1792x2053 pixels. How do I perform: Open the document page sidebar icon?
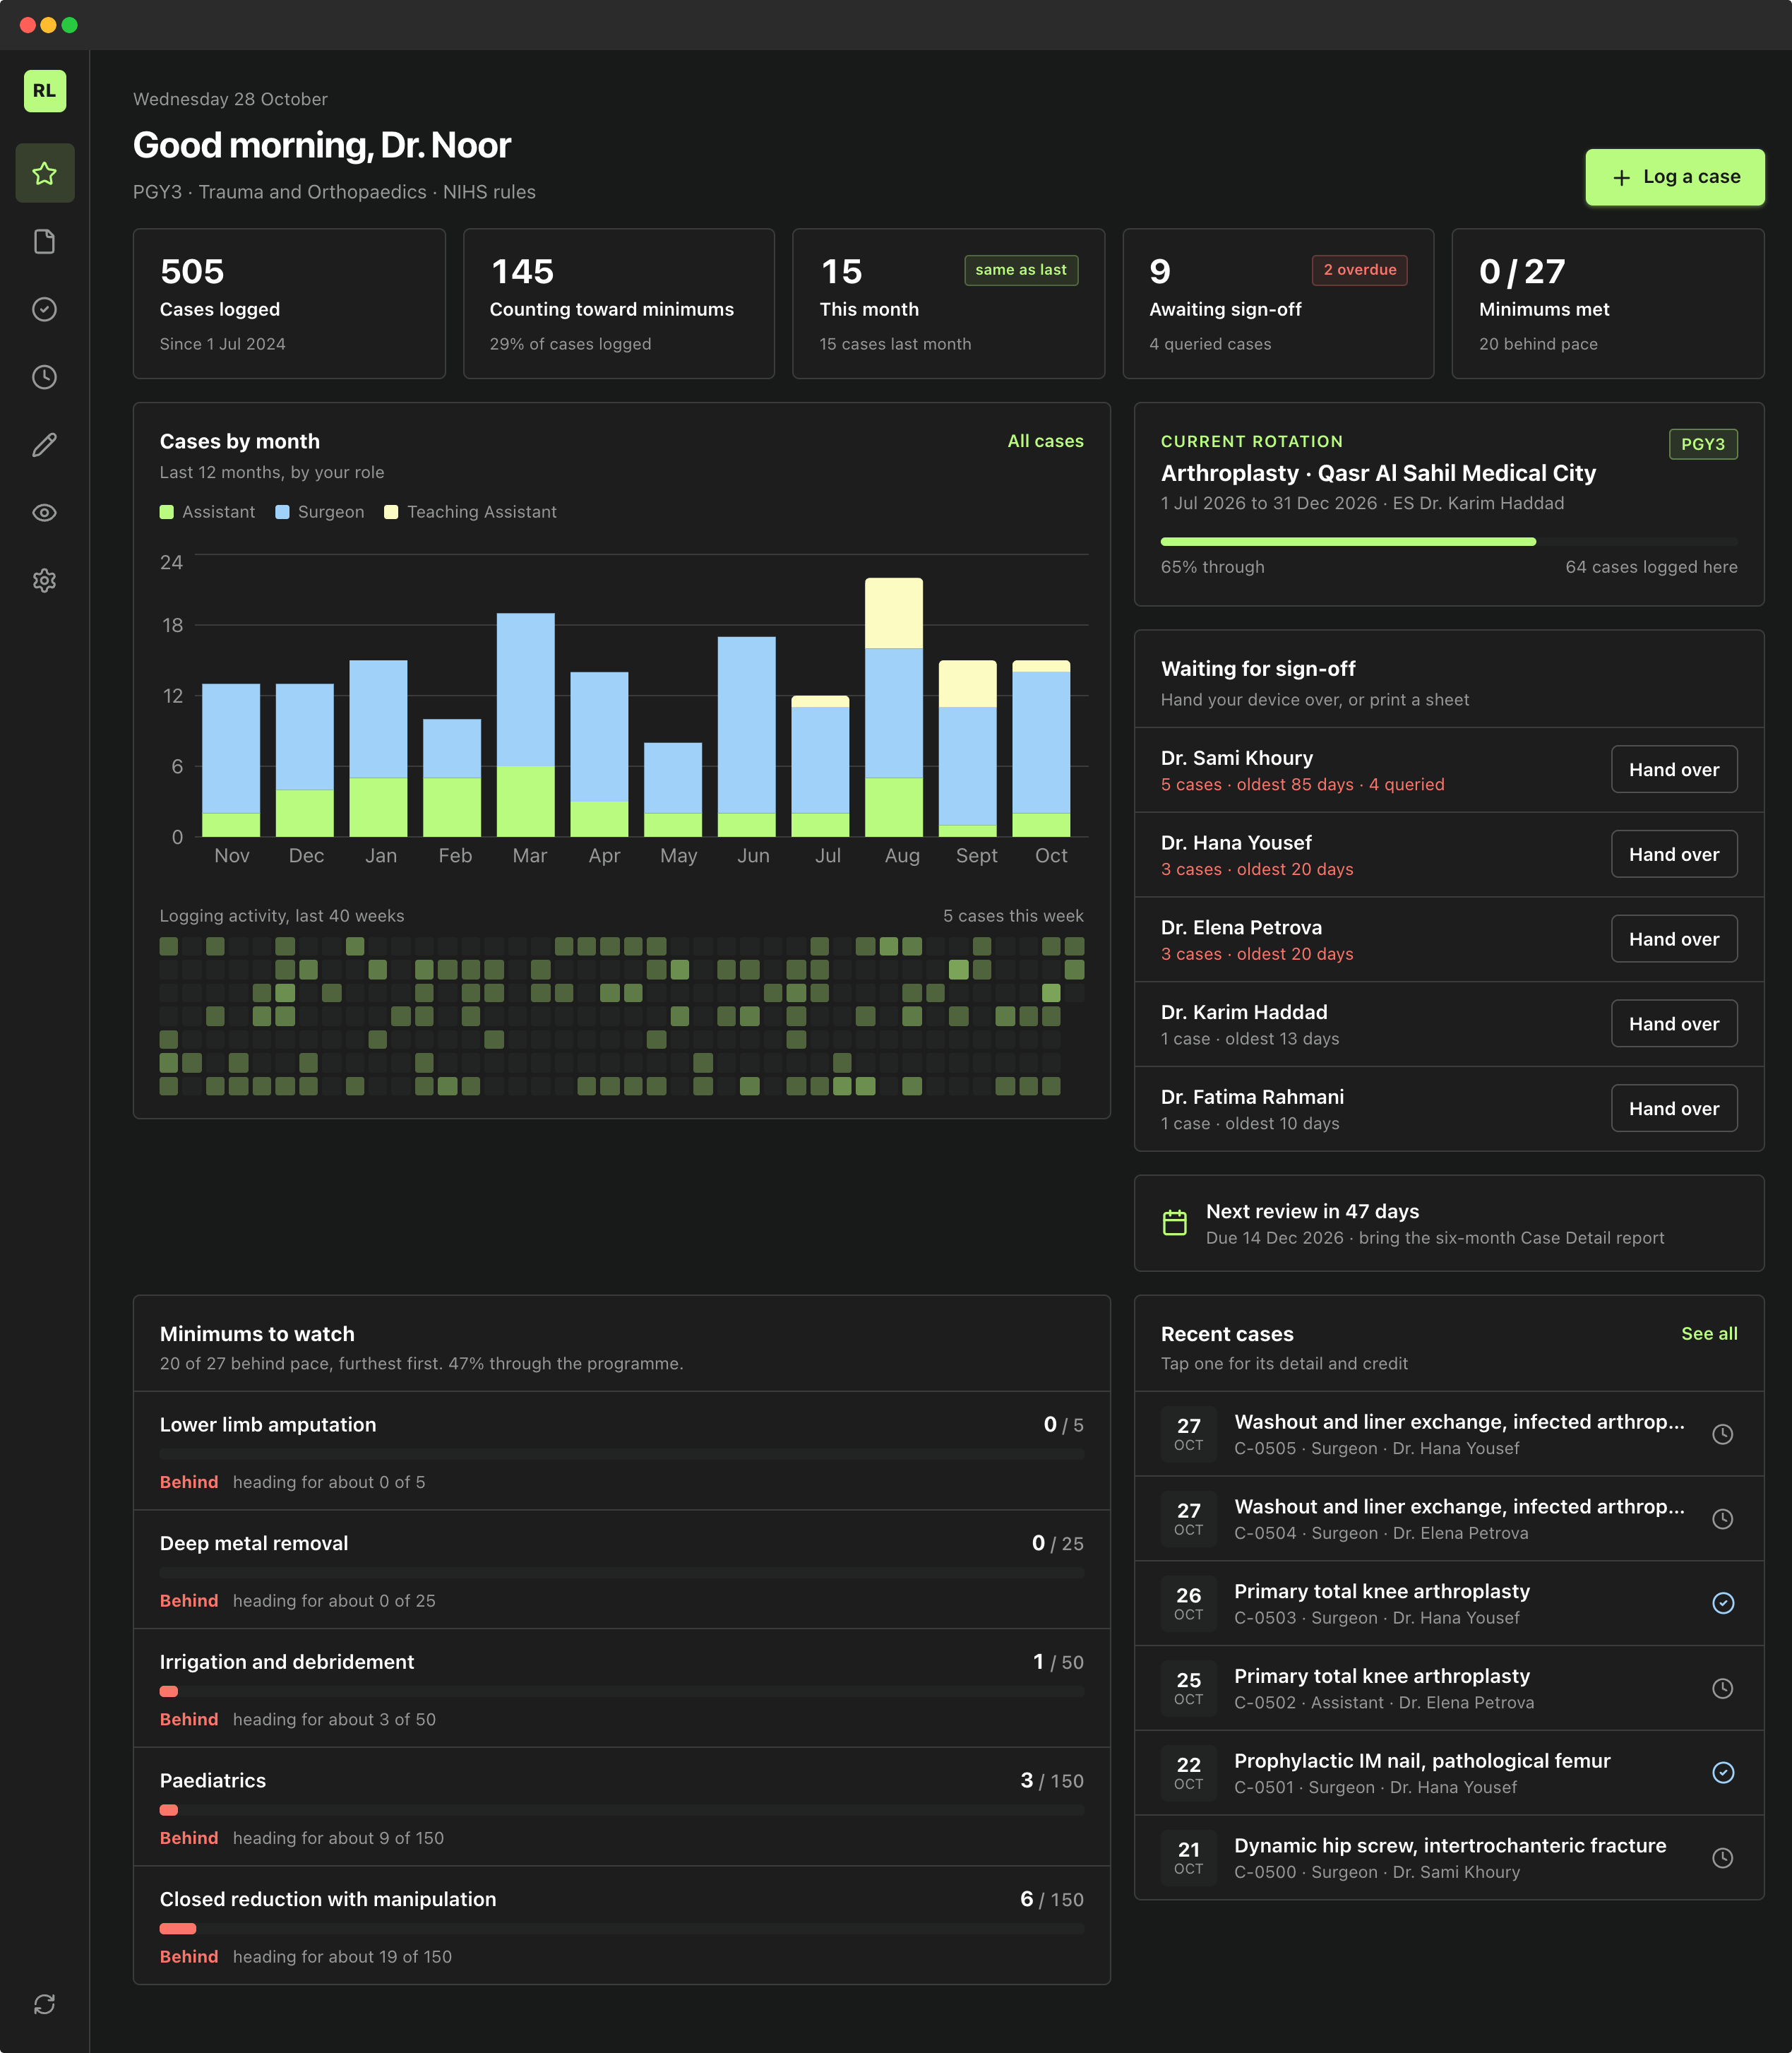tap(44, 241)
